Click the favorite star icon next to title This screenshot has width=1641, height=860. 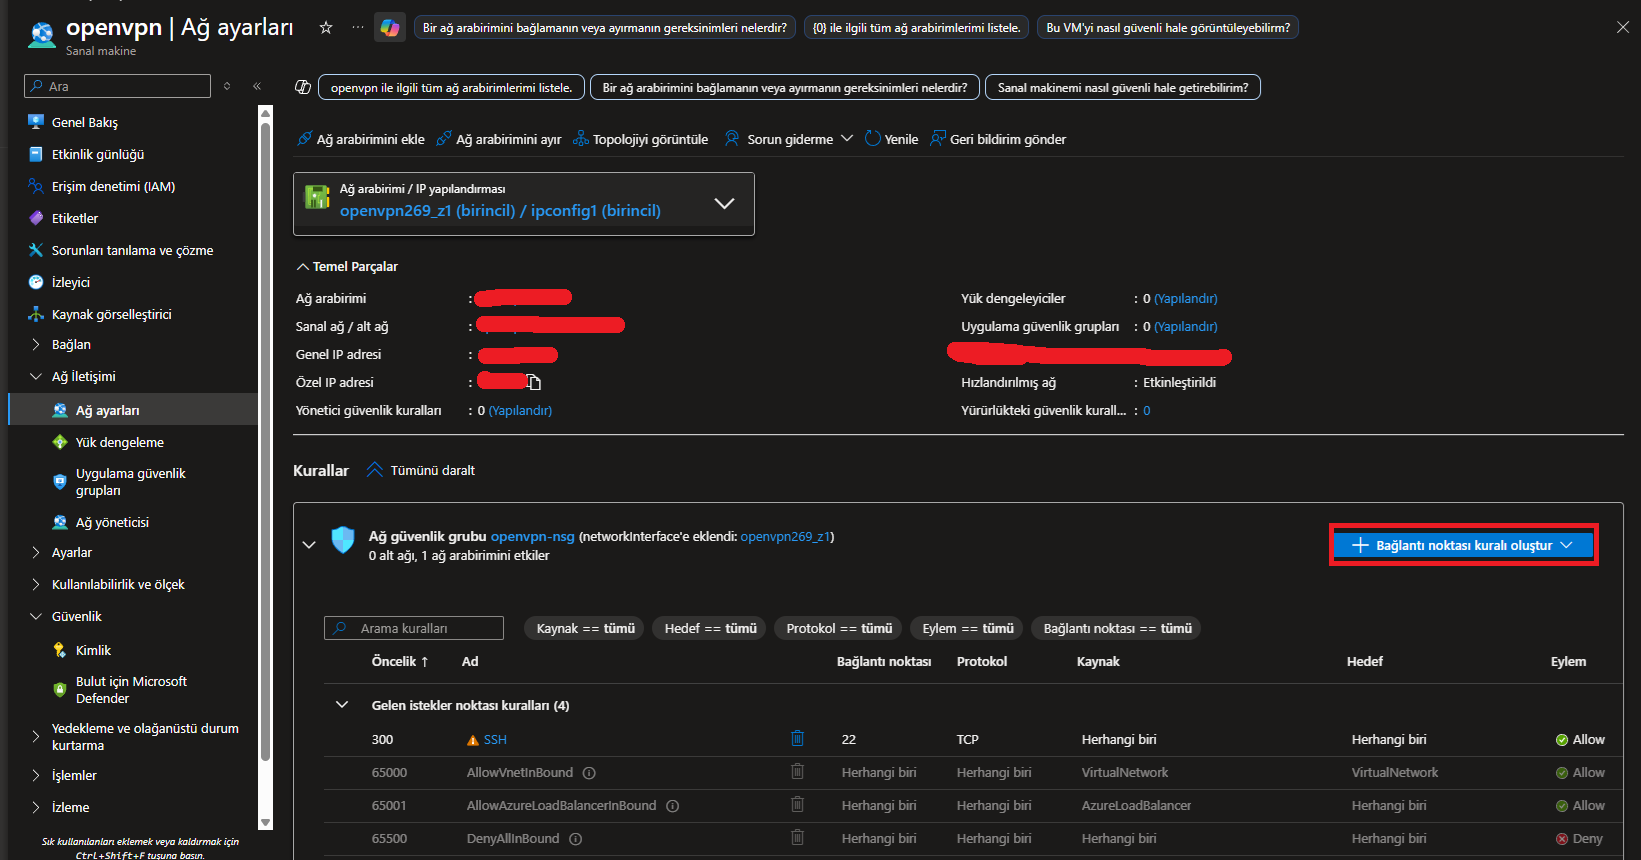pyautogui.click(x=326, y=28)
